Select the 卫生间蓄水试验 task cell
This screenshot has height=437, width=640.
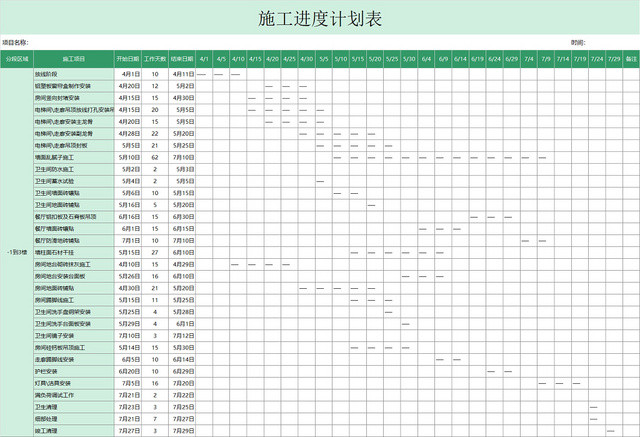point(73,181)
